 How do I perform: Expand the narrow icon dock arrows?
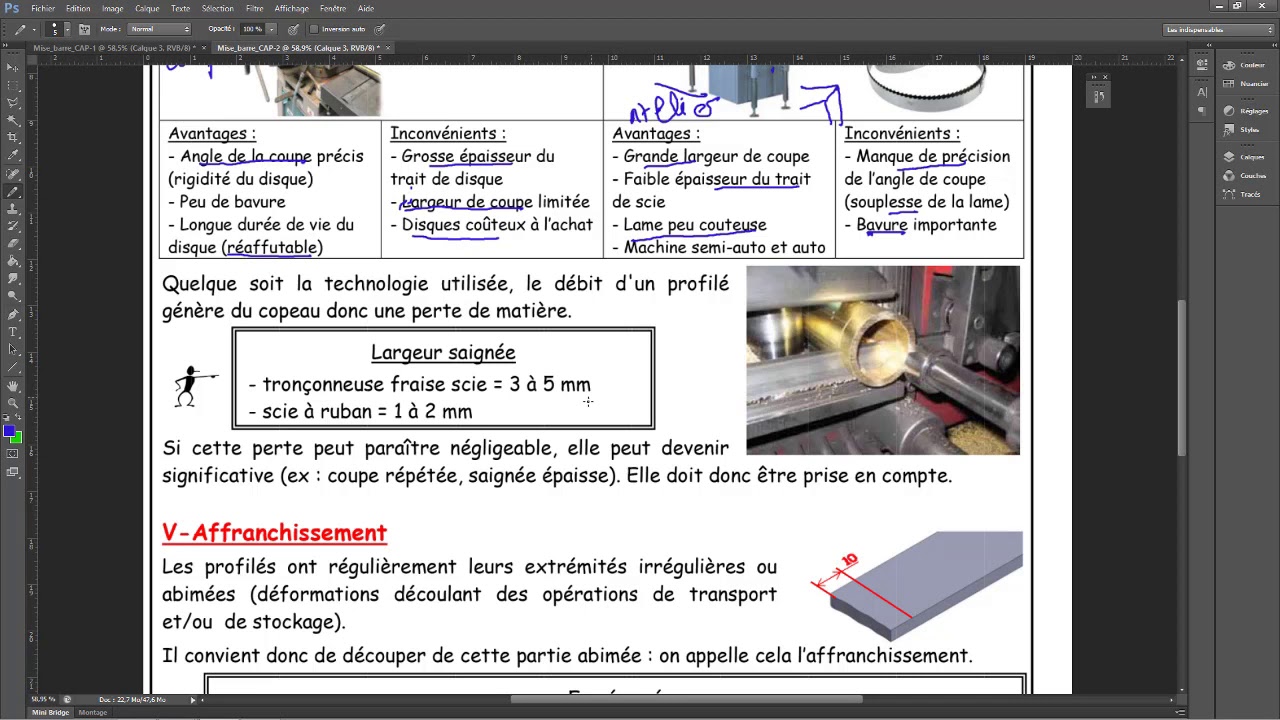pos(1209,45)
